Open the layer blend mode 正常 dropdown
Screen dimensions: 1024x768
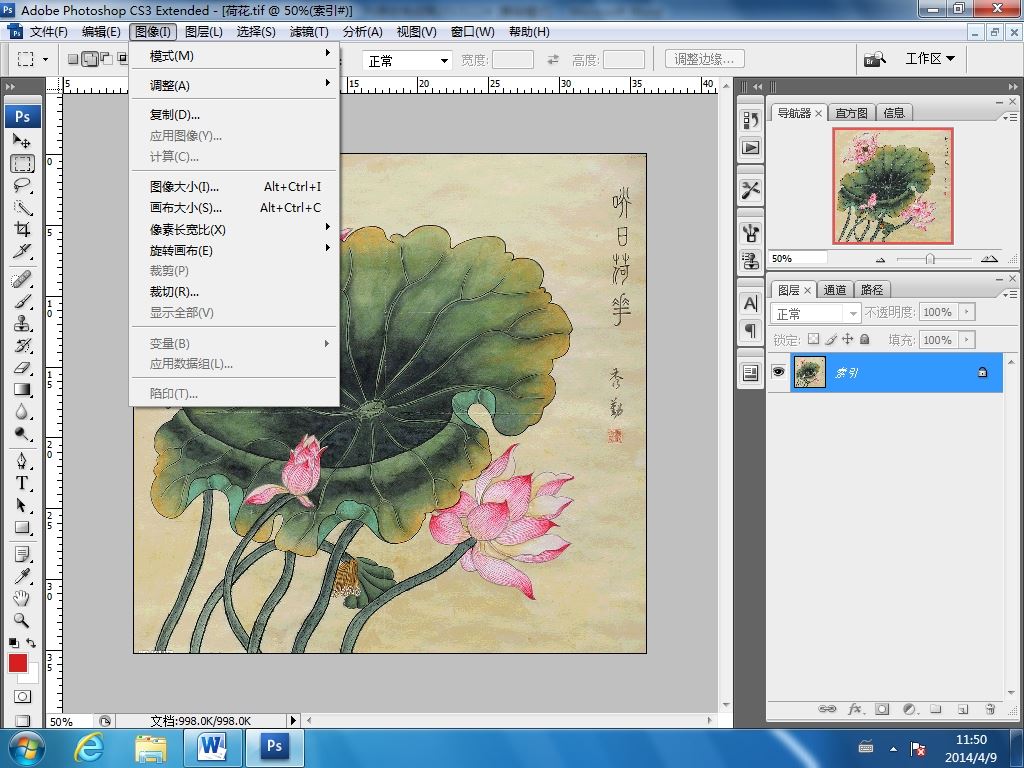click(x=815, y=313)
